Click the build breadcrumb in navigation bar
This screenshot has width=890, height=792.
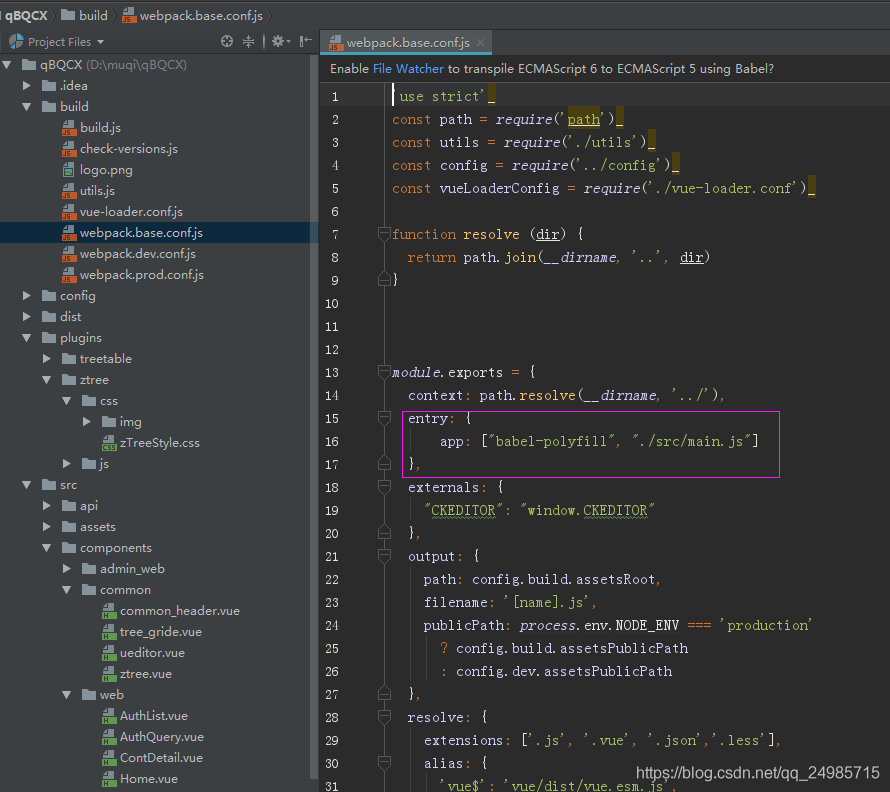93,15
